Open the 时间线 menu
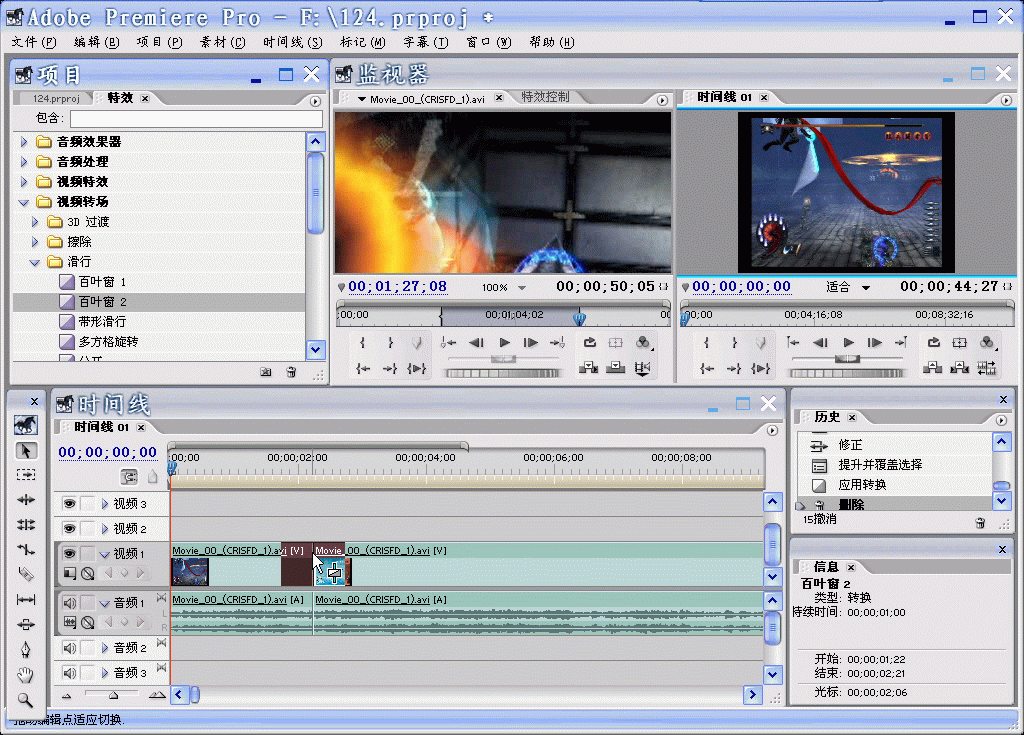Viewport: 1024px width, 735px height. click(293, 42)
